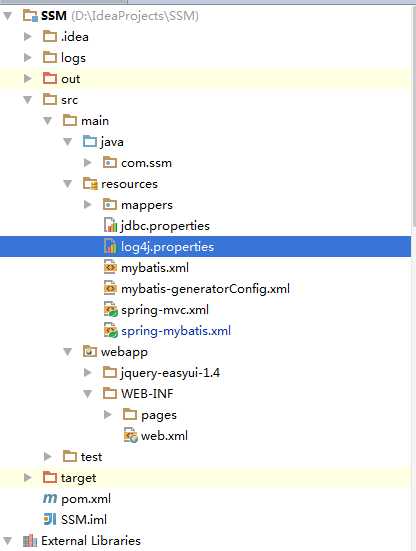The height and width of the screenshot is (551, 416).
Task: Collapse the resources folder arrow
Action: click(67, 184)
